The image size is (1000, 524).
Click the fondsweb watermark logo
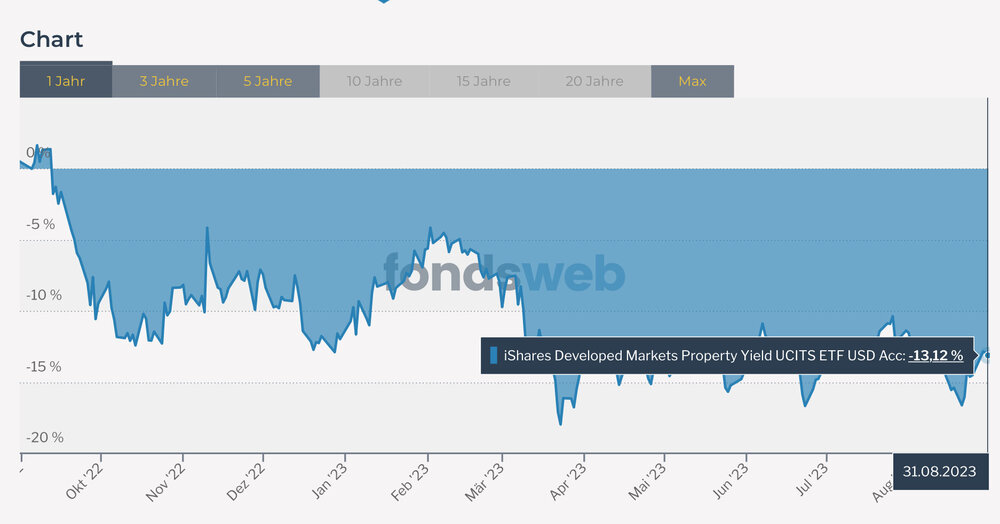pyautogui.click(x=504, y=273)
